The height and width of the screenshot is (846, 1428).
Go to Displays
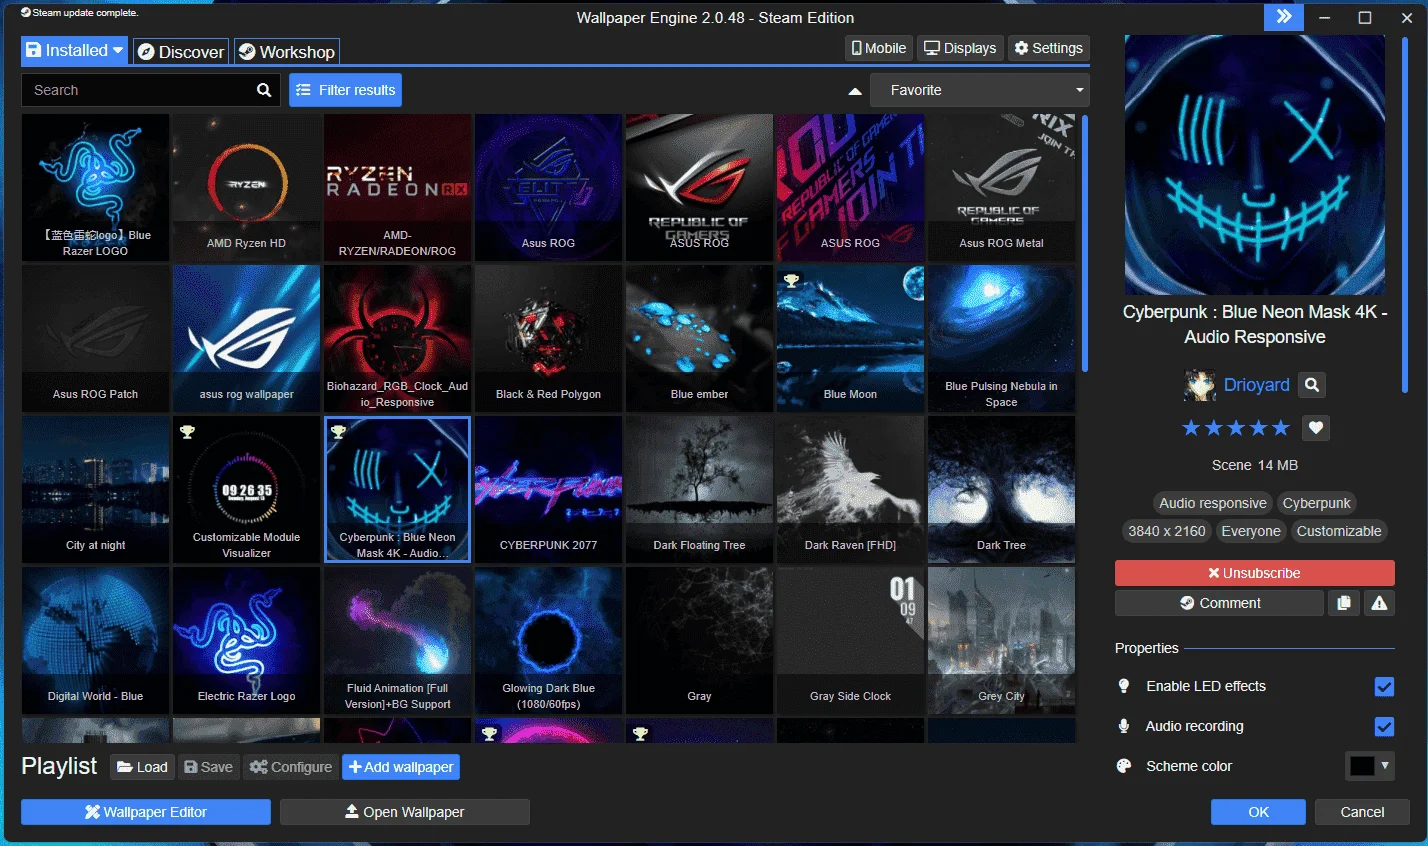(x=960, y=48)
